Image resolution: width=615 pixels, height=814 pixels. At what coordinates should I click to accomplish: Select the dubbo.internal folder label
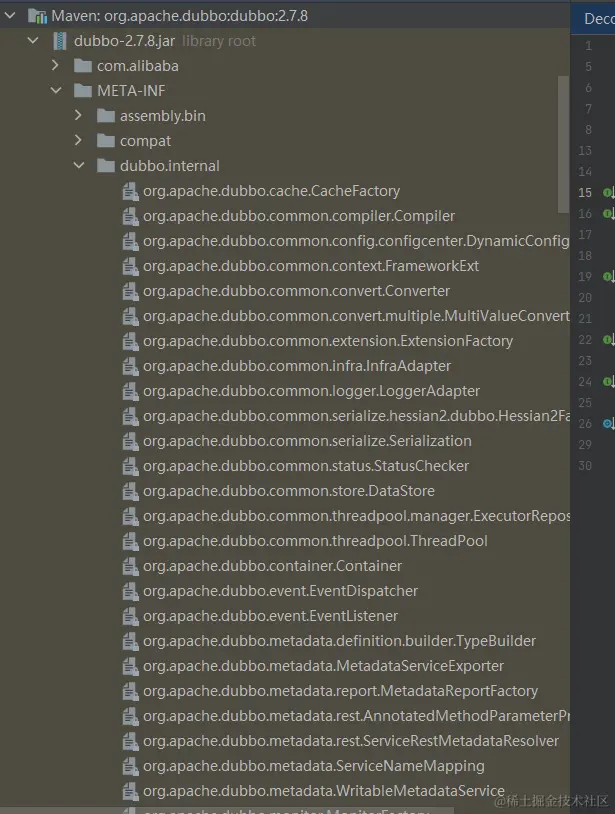click(170, 166)
